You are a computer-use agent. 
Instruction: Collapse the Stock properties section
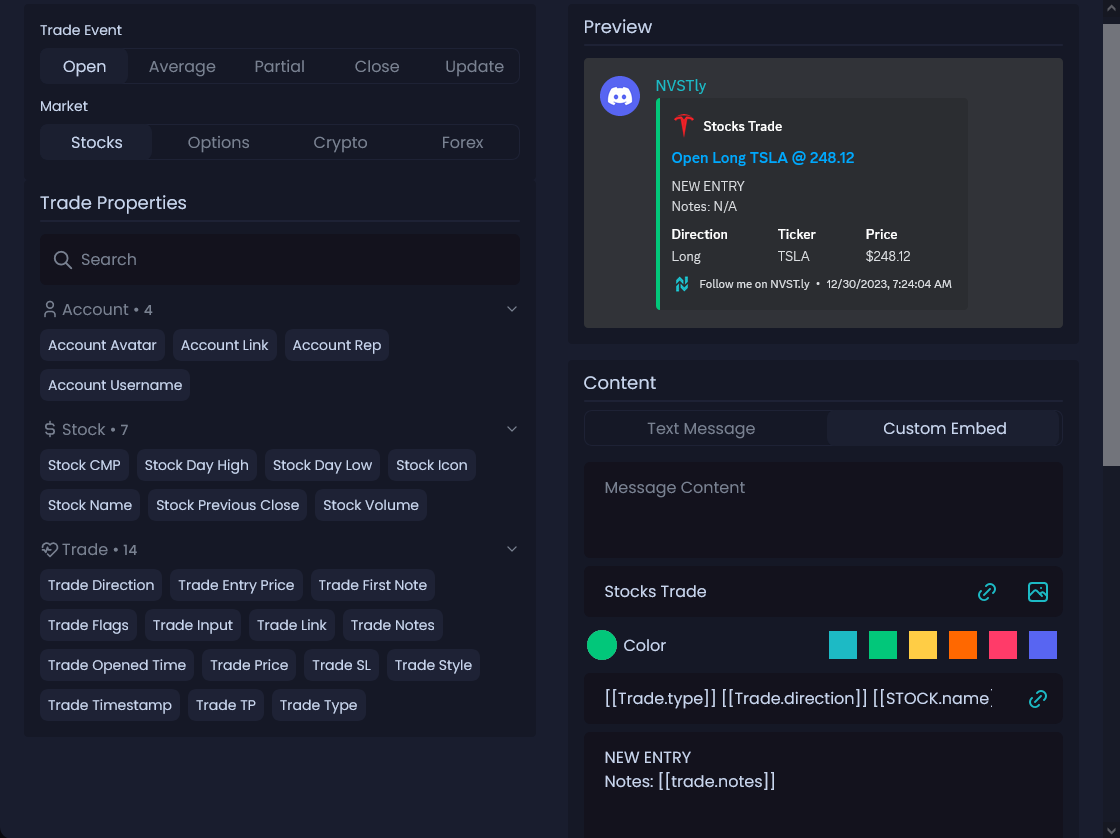pos(511,429)
